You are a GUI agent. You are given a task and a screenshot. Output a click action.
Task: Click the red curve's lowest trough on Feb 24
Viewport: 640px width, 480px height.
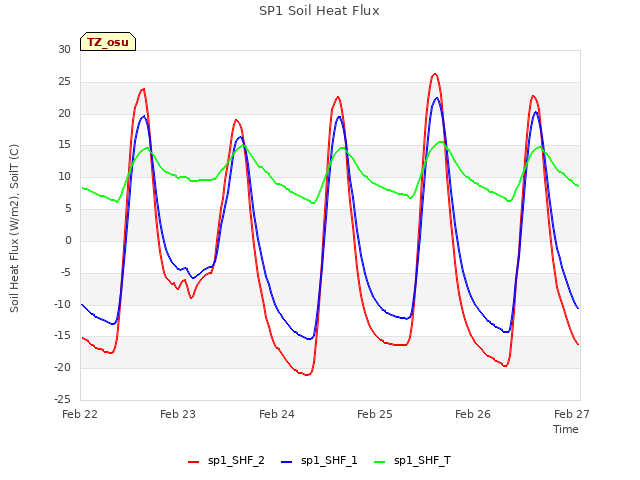click(x=307, y=375)
